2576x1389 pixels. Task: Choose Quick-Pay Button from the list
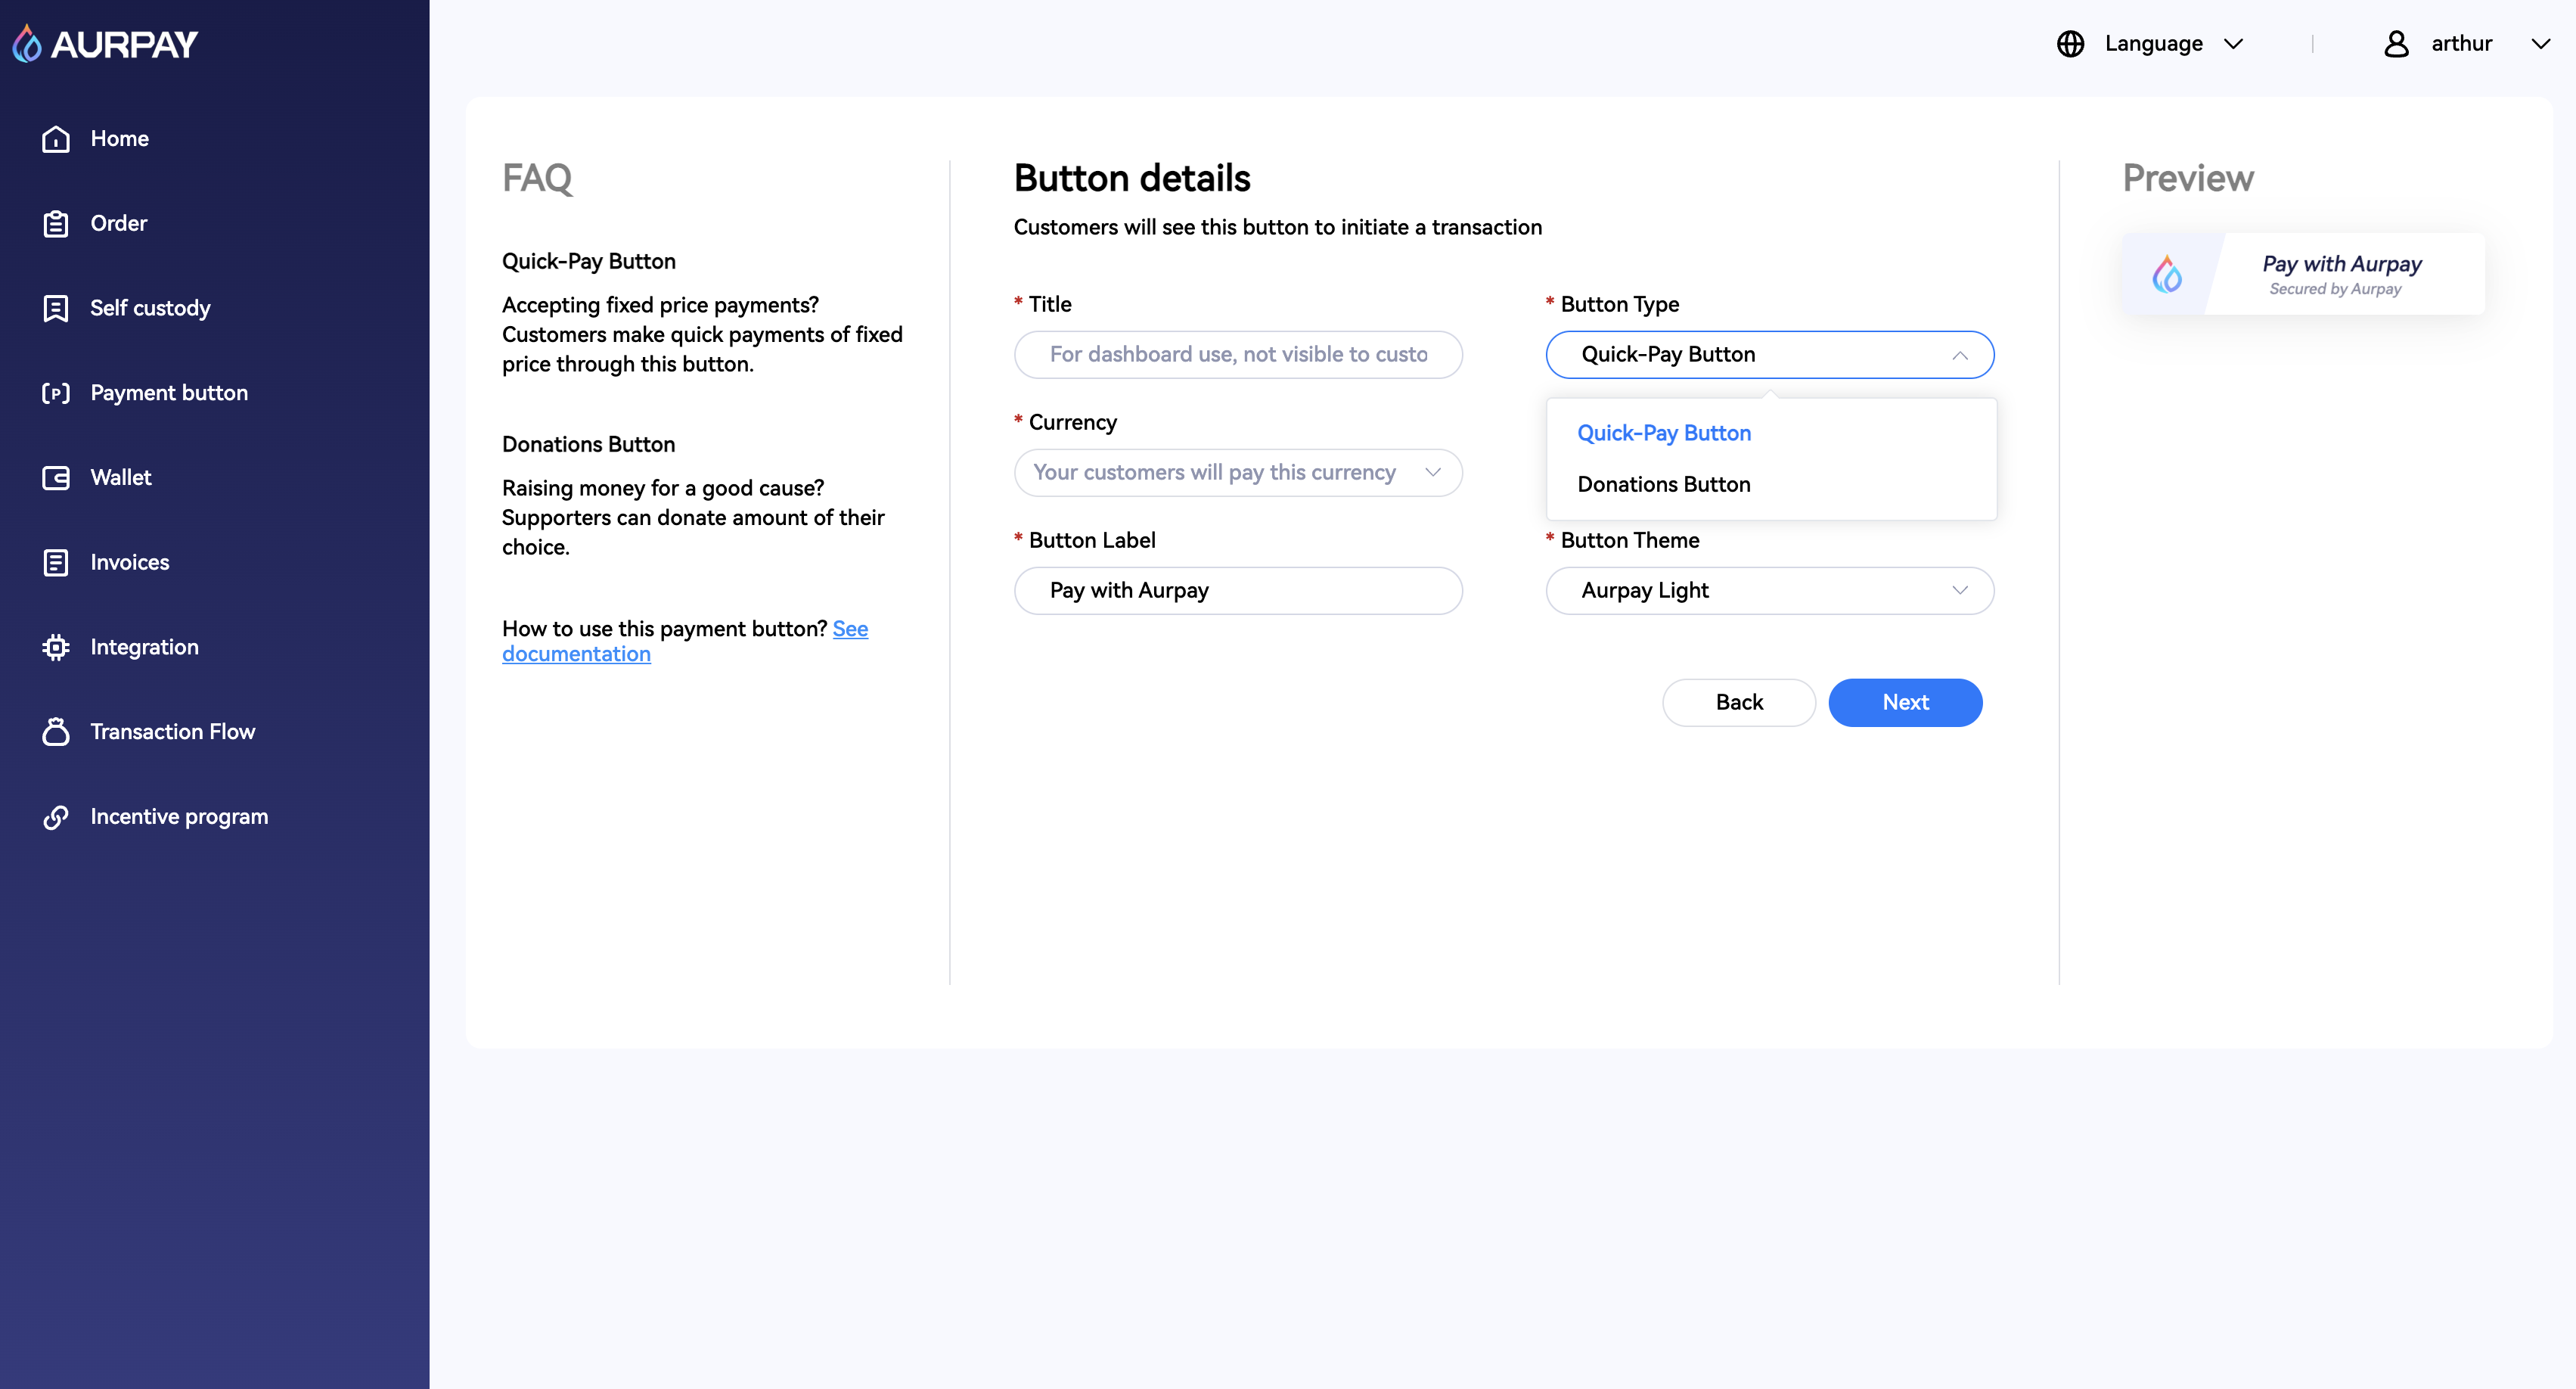(x=1664, y=433)
